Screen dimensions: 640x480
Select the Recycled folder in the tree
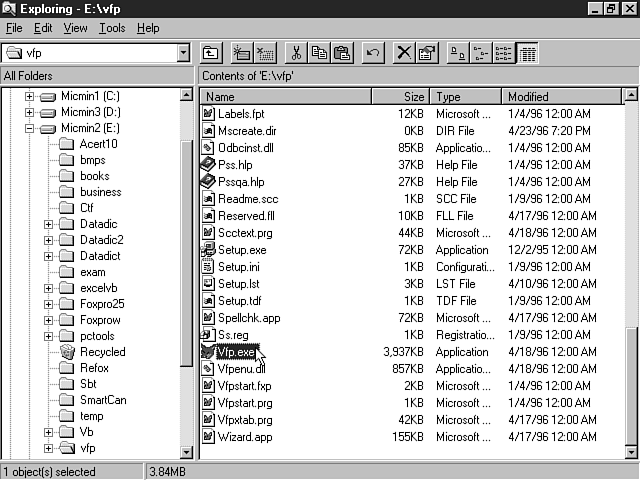tap(102, 352)
